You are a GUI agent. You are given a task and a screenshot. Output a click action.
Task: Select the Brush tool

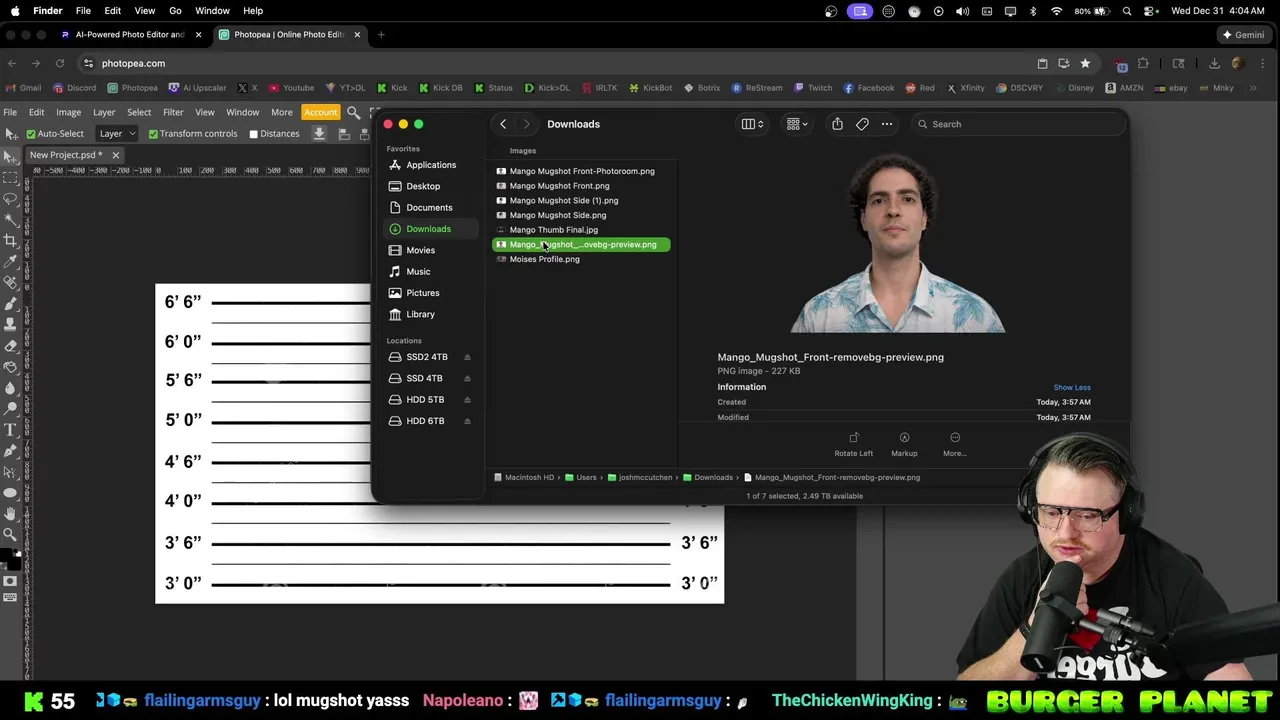click(11, 304)
